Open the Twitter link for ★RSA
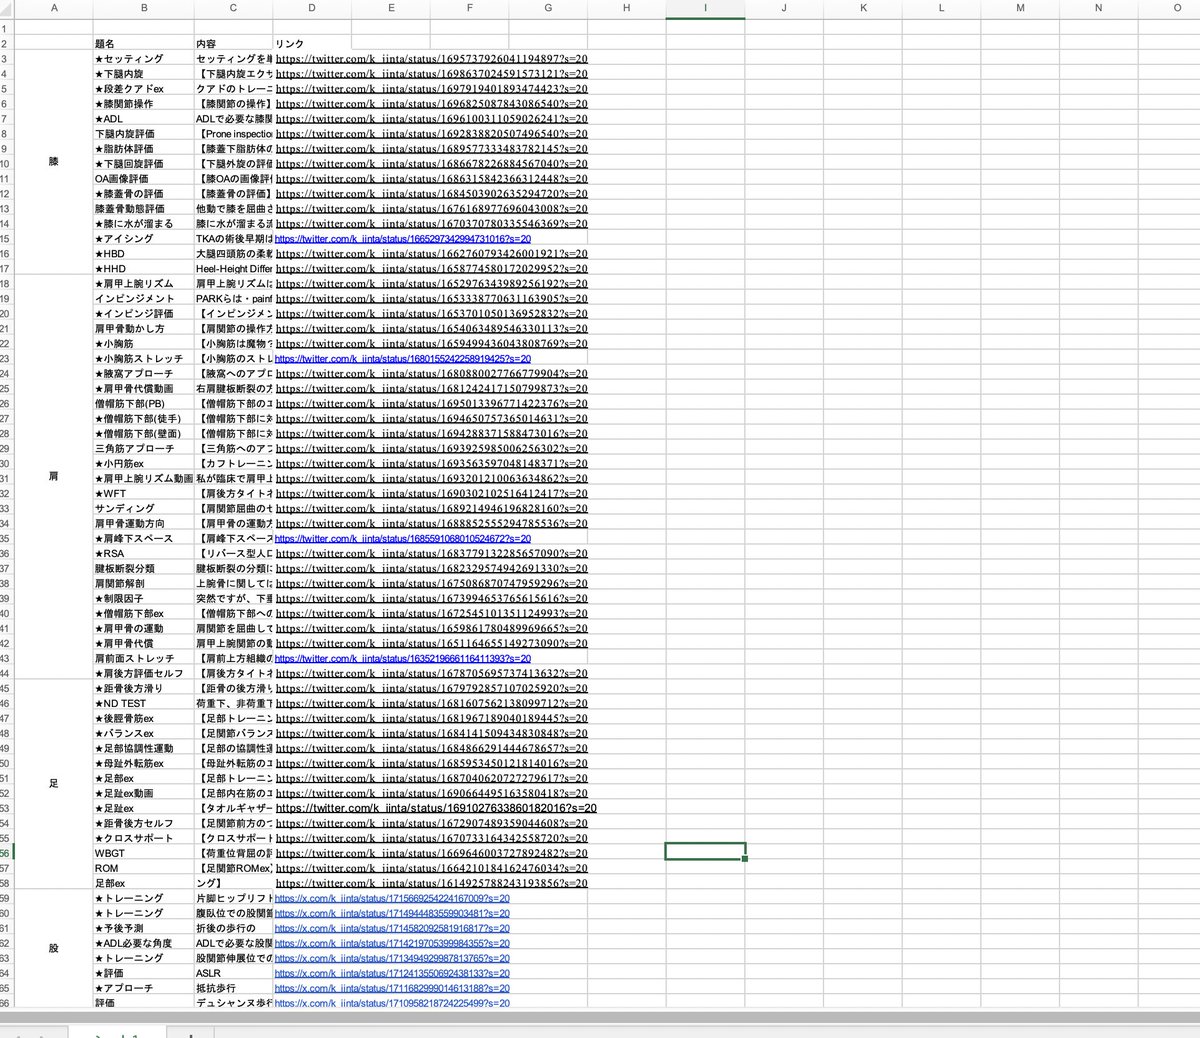1200x1038 pixels. pos(431,553)
